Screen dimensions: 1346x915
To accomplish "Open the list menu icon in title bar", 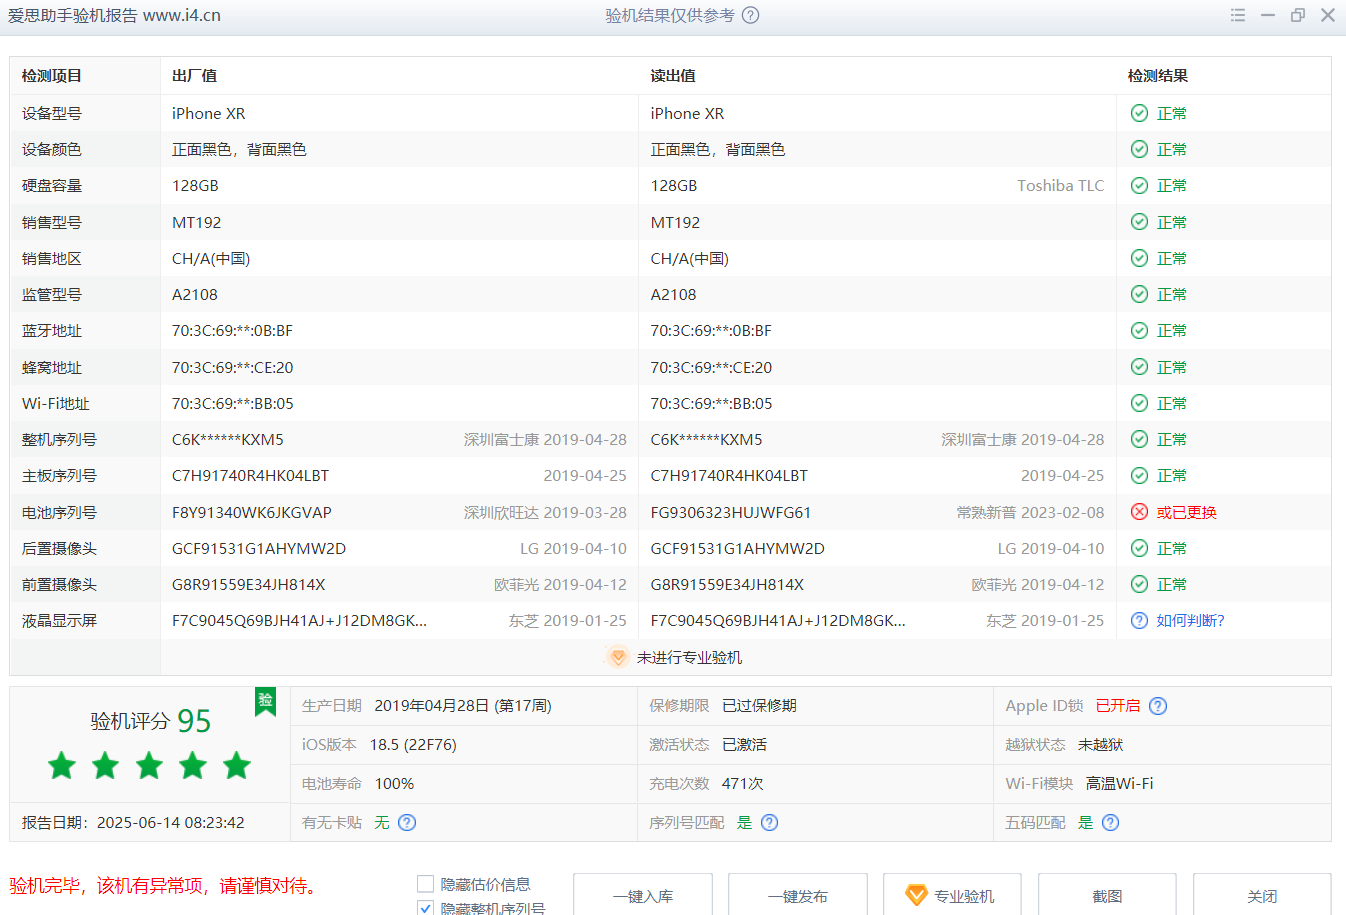I will (x=1238, y=15).
